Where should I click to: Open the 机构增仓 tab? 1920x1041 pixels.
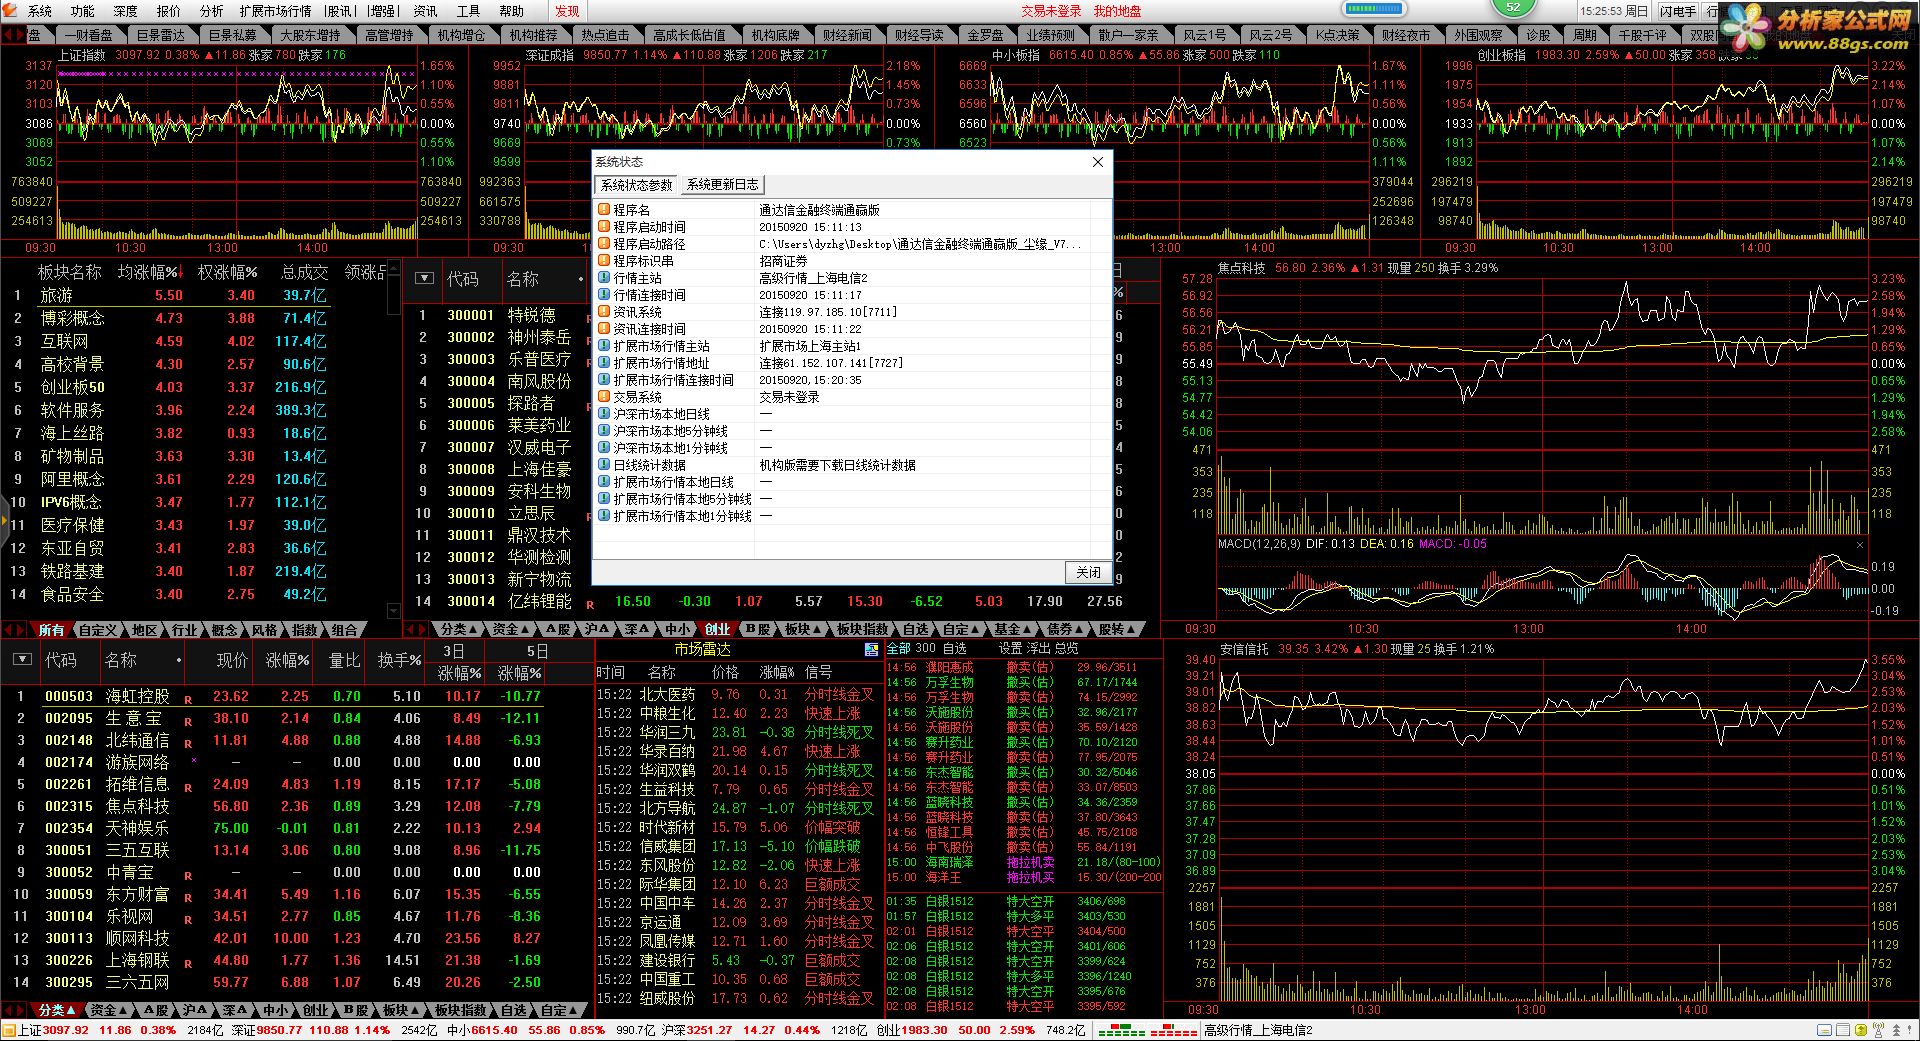461,35
